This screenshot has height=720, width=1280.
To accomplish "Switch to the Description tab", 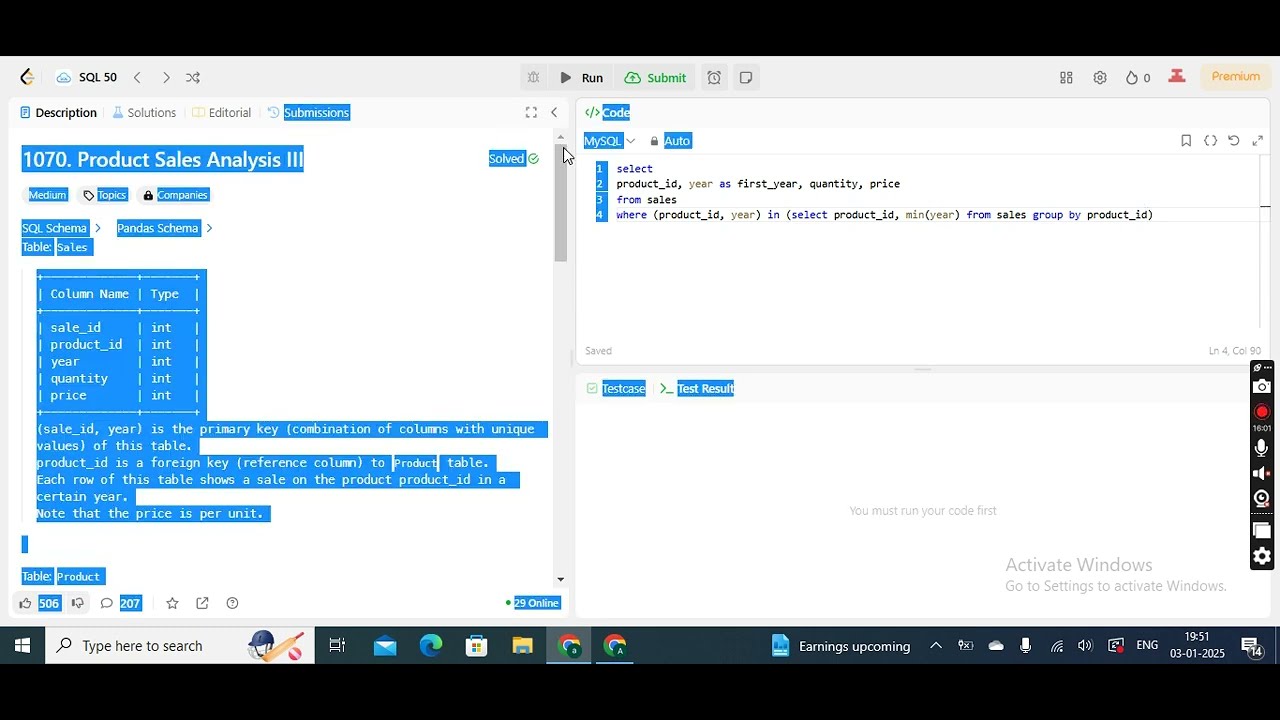I will (58, 112).
